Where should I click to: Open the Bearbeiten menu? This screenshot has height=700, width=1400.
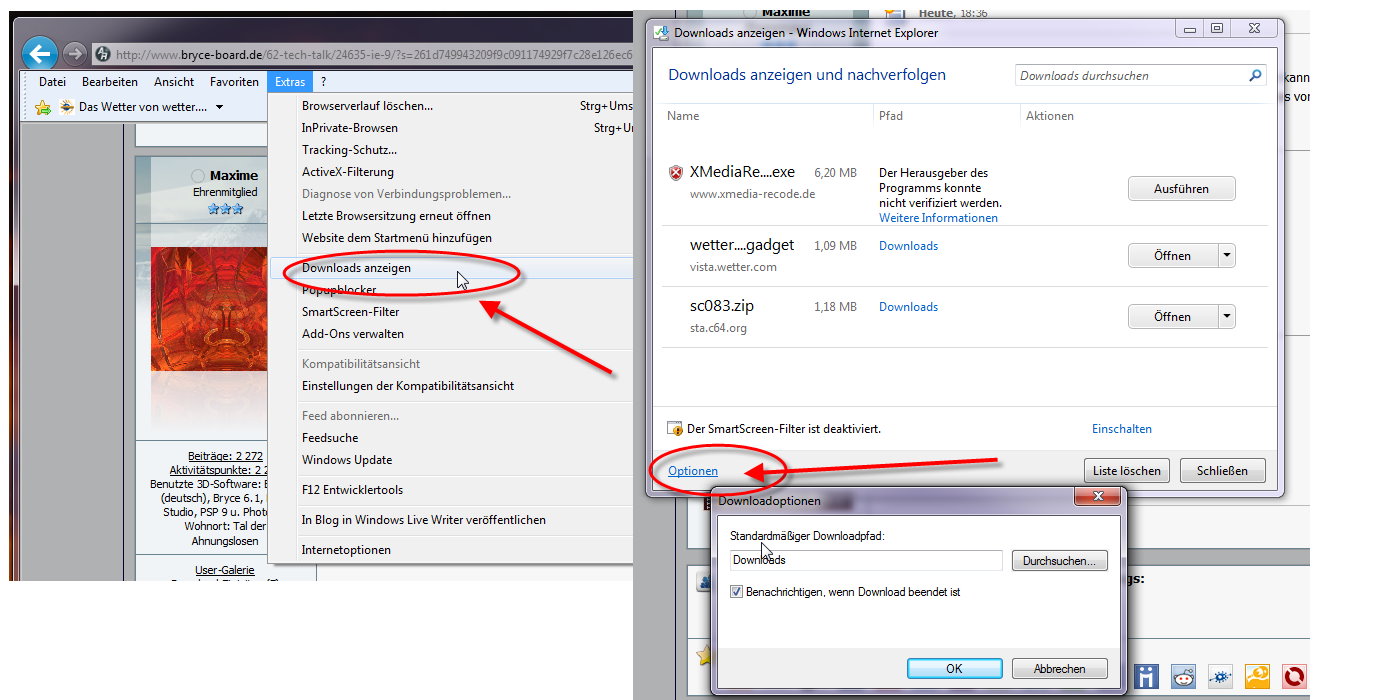click(110, 82)
